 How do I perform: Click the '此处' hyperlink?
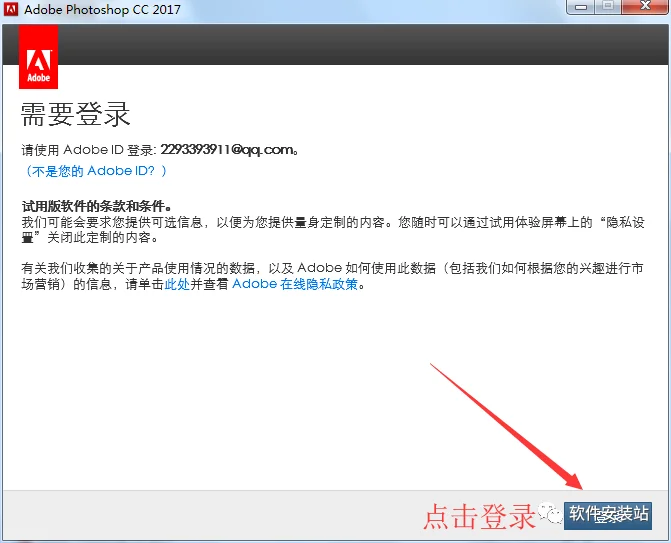point(177,284)
